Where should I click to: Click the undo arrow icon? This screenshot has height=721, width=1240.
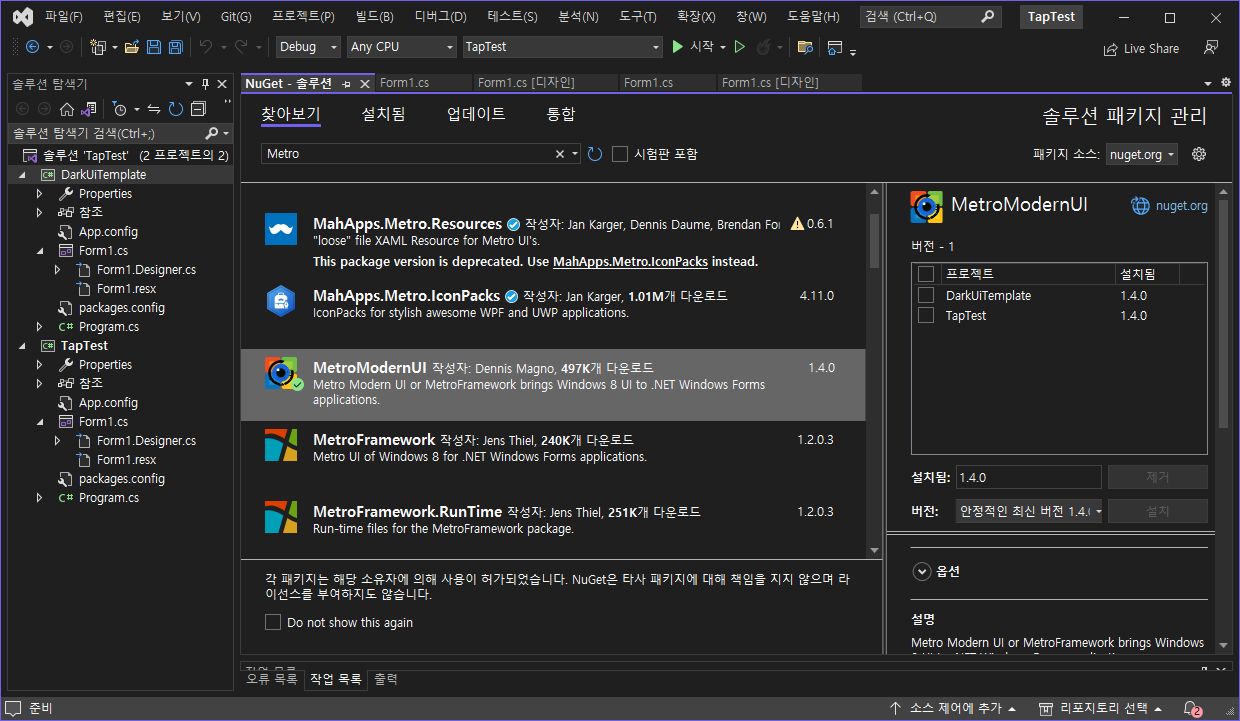(206, 47)
